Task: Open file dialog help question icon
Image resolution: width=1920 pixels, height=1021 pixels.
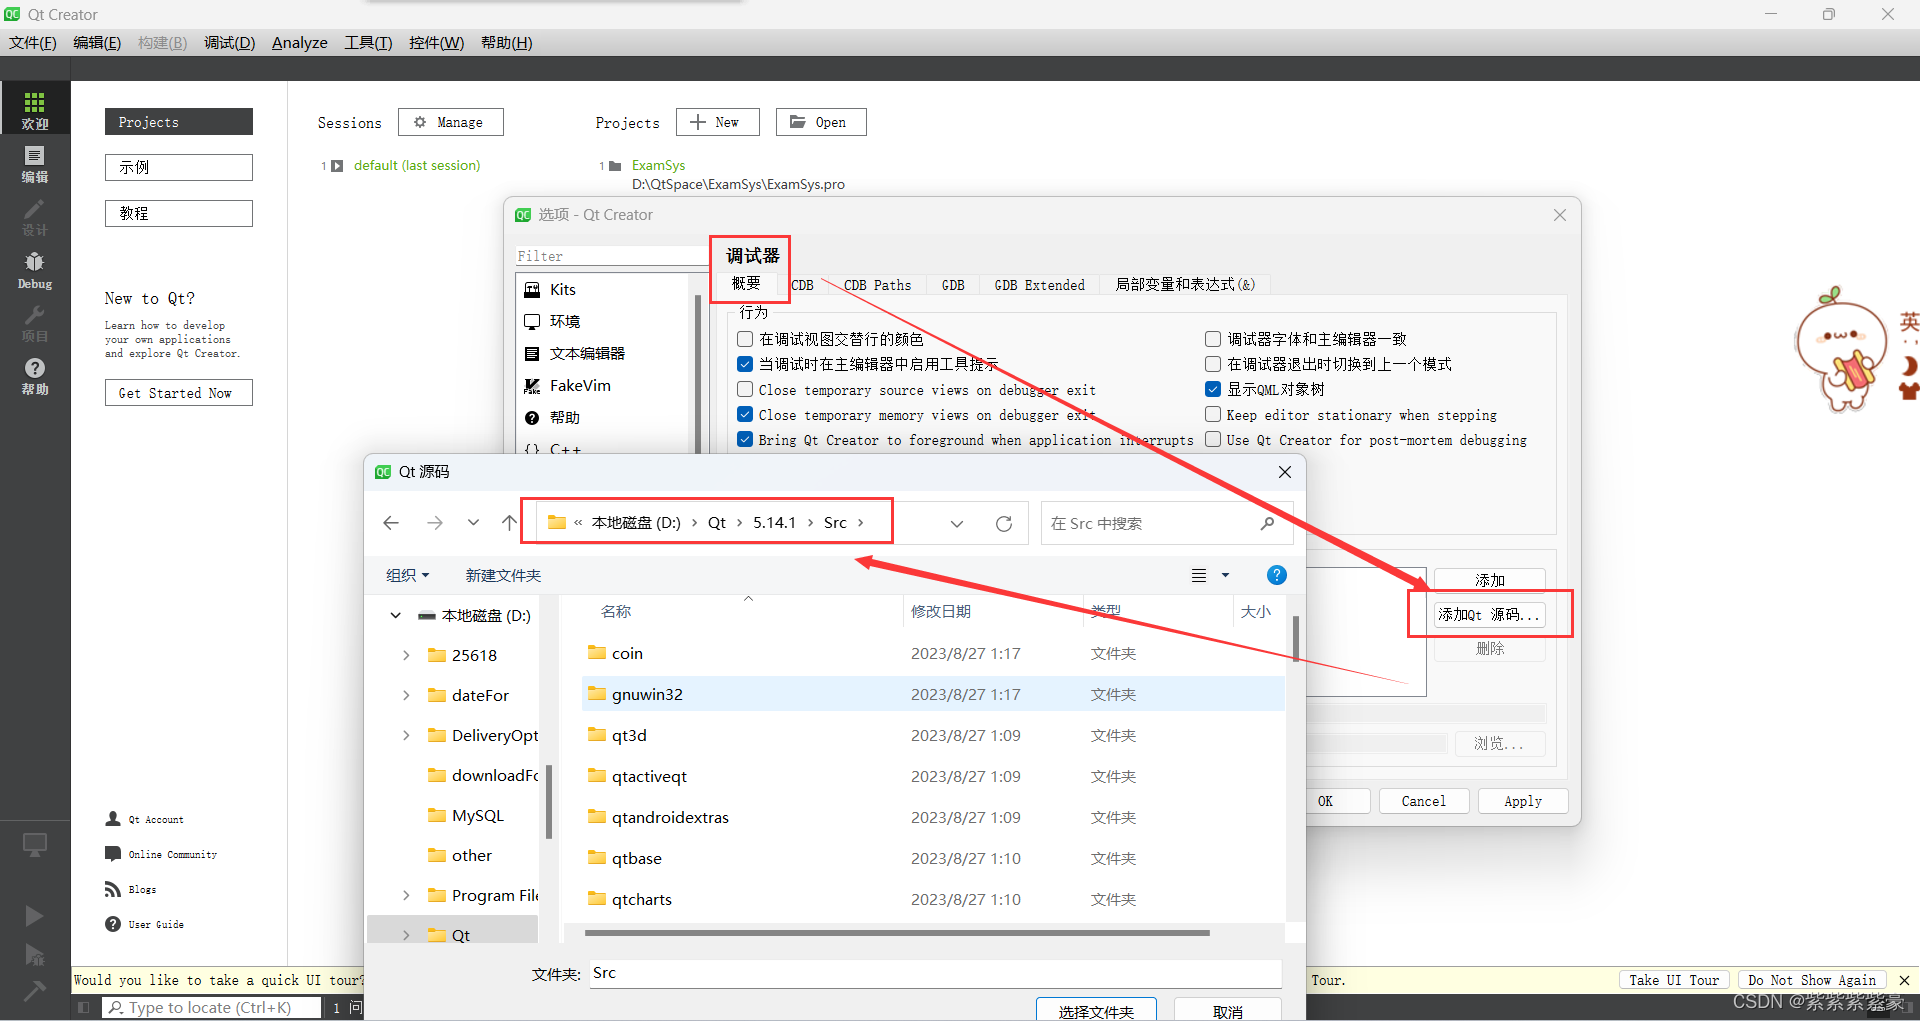Action: click(1276, 575)
